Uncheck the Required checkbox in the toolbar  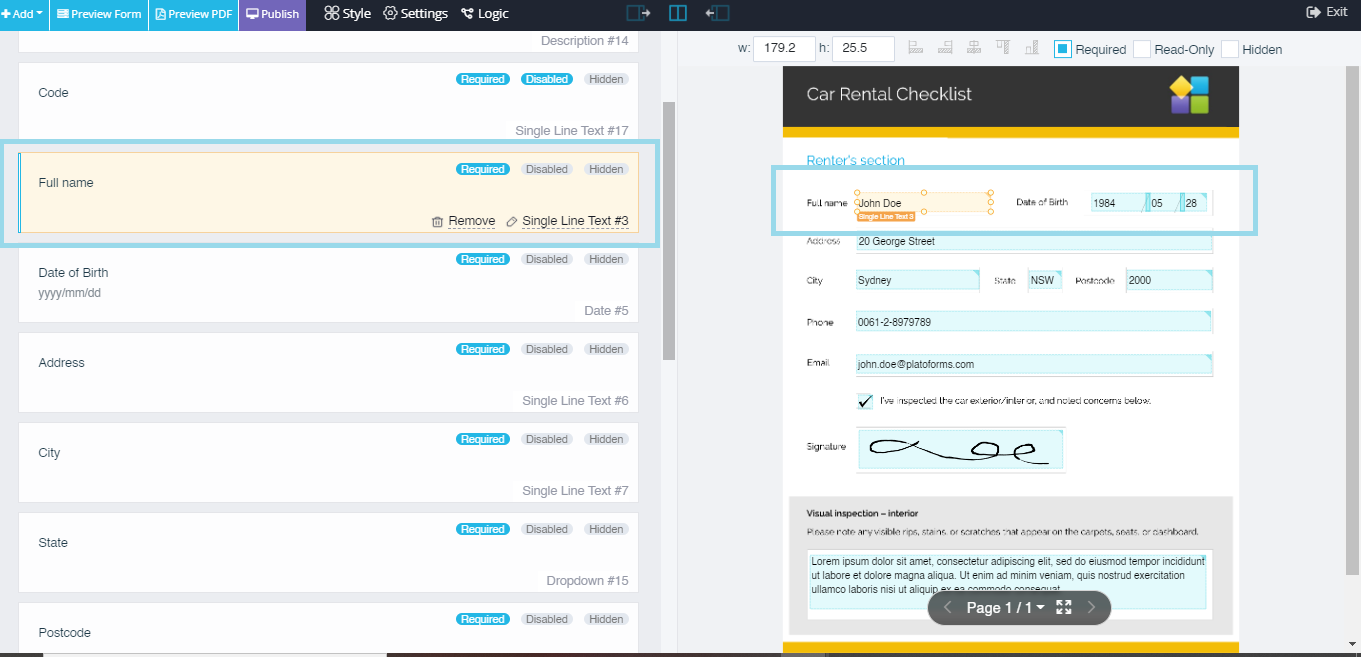[1063, 49]
